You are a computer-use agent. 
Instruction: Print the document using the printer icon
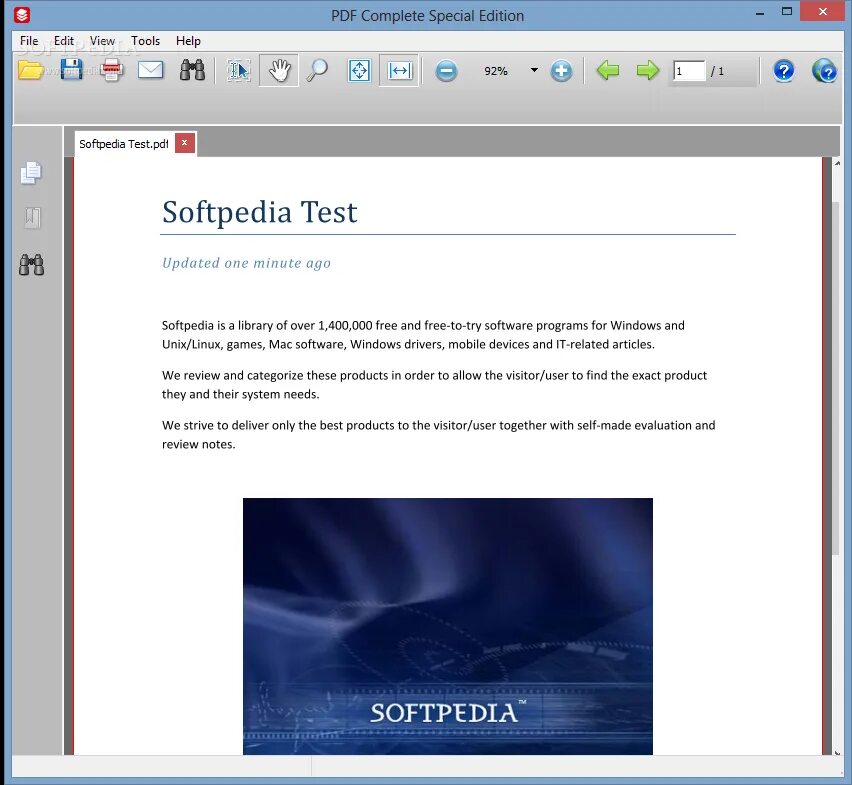click(111, 70)
